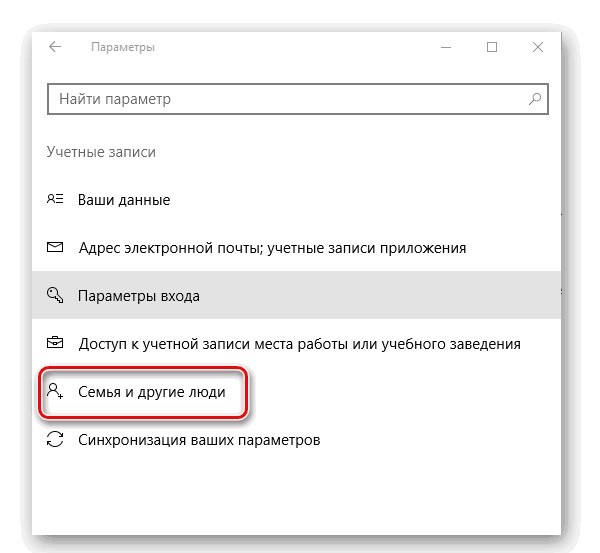
Task: Select Параметры входа
Action: pyautogui.click(x=139, y=296)
